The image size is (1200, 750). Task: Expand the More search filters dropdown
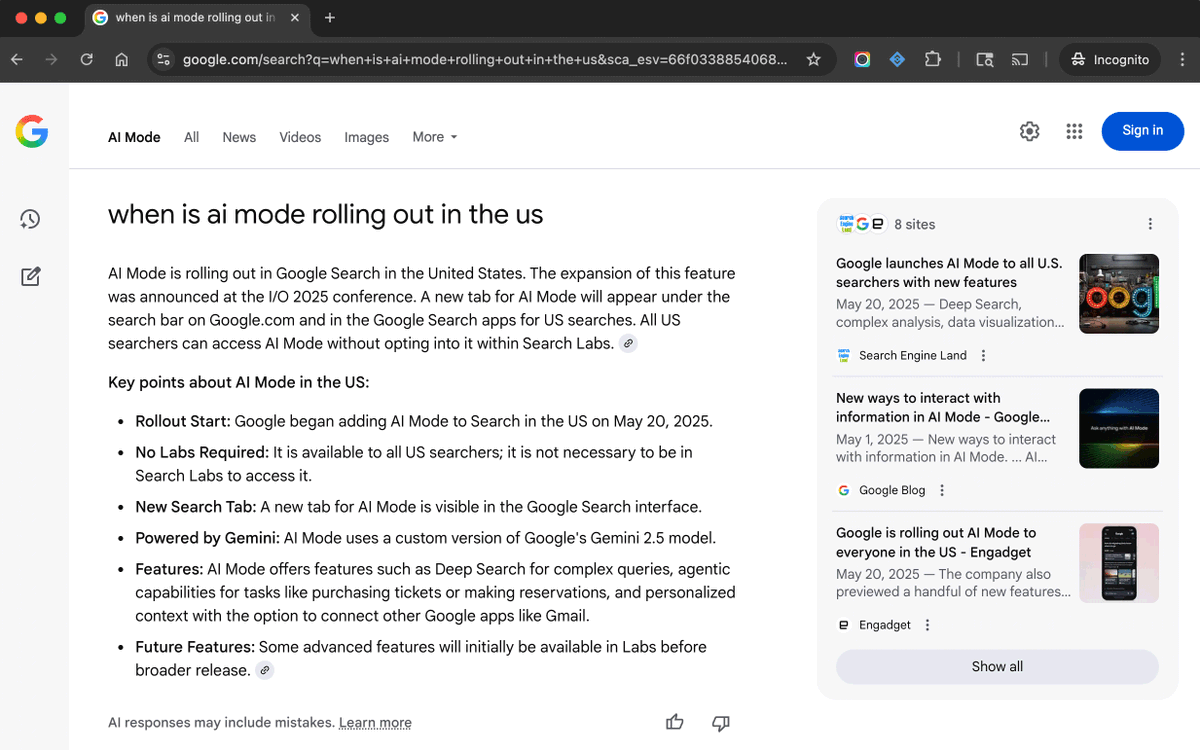(x=434, y=137)
